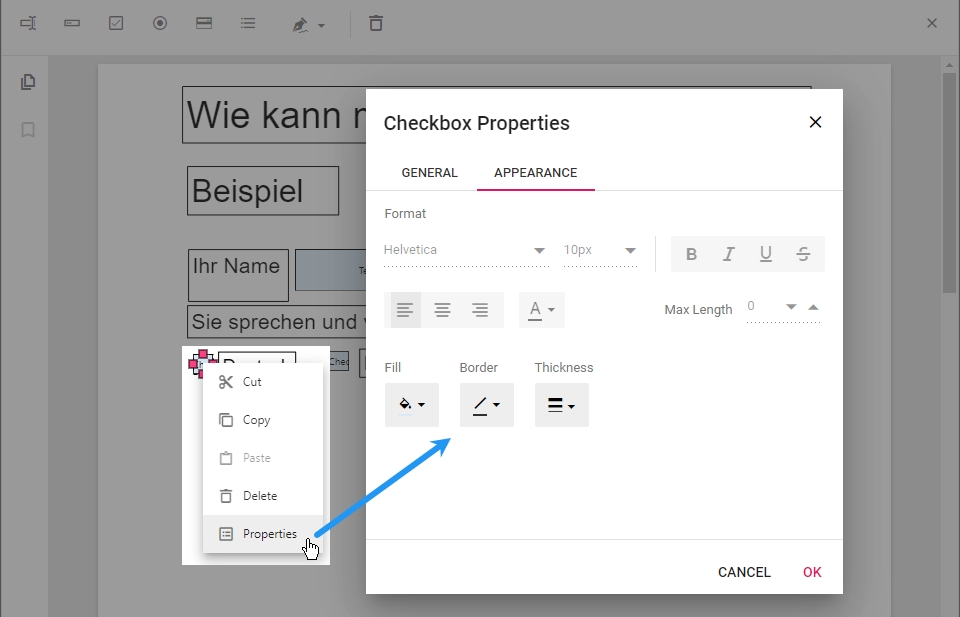Toggle bold formatting

(x=691, y=254)
